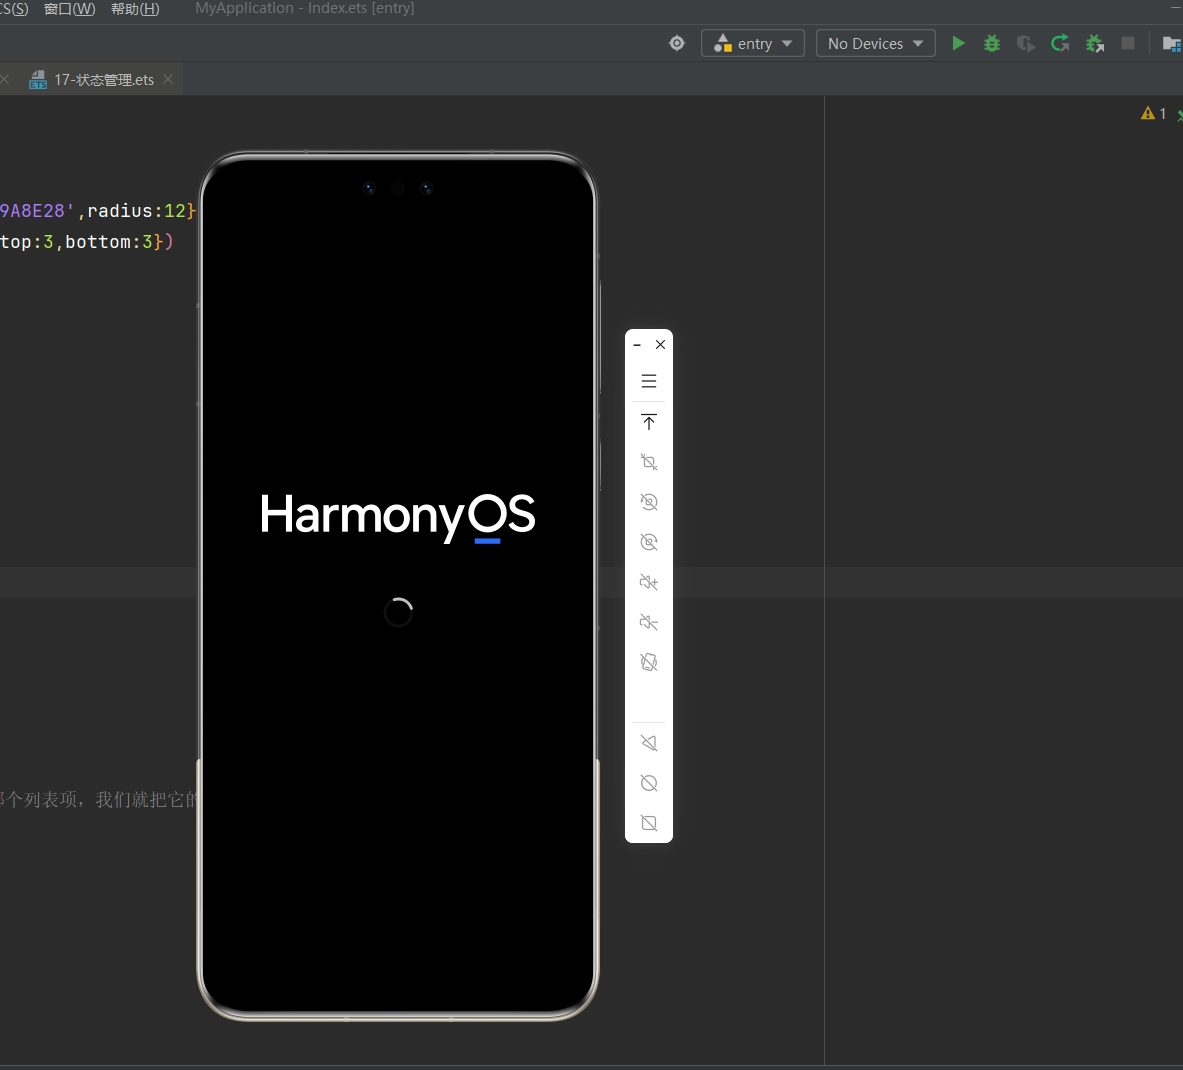This screenshot has height=1070, width=1183.
Task: Close the 17-状态管理.ets editor tab
Action: tap(168, 79)
